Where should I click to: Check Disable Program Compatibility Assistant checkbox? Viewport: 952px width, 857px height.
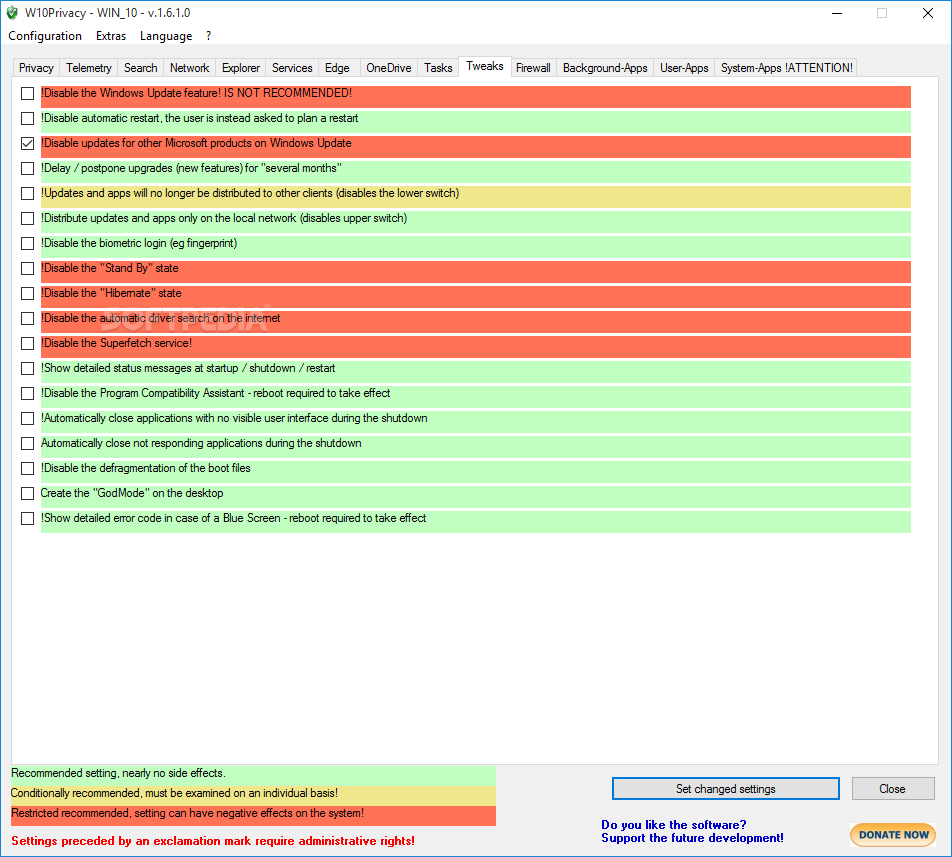click(27, 393)
